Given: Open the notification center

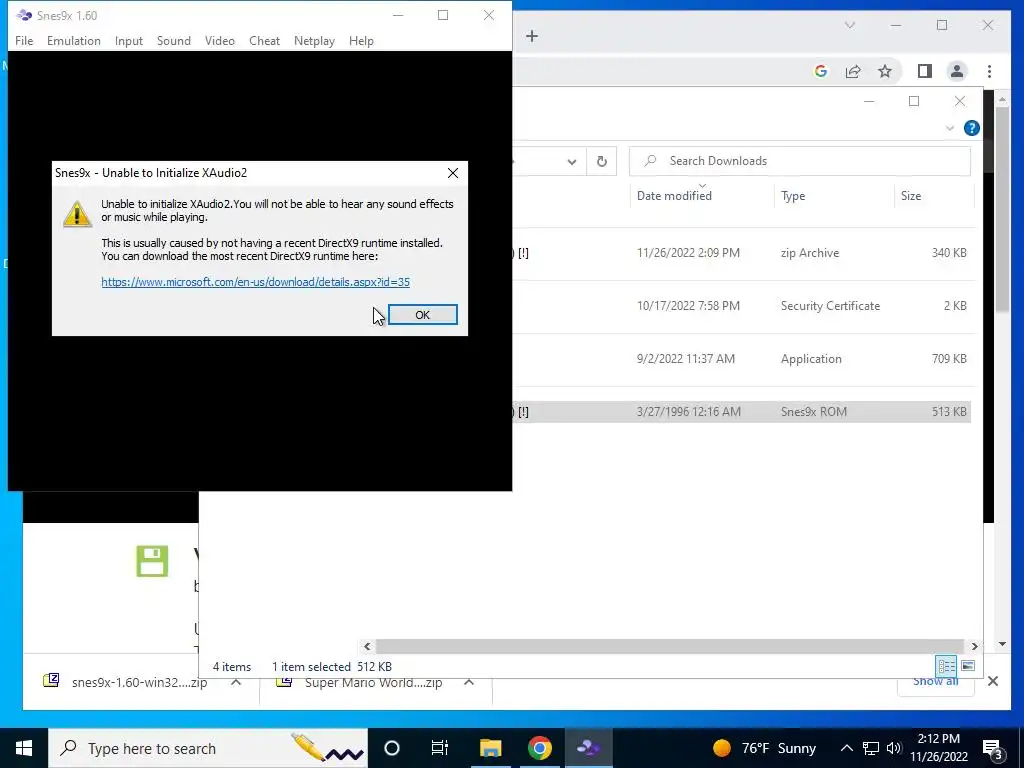Looking at the screenshot, I should point(993,749).
